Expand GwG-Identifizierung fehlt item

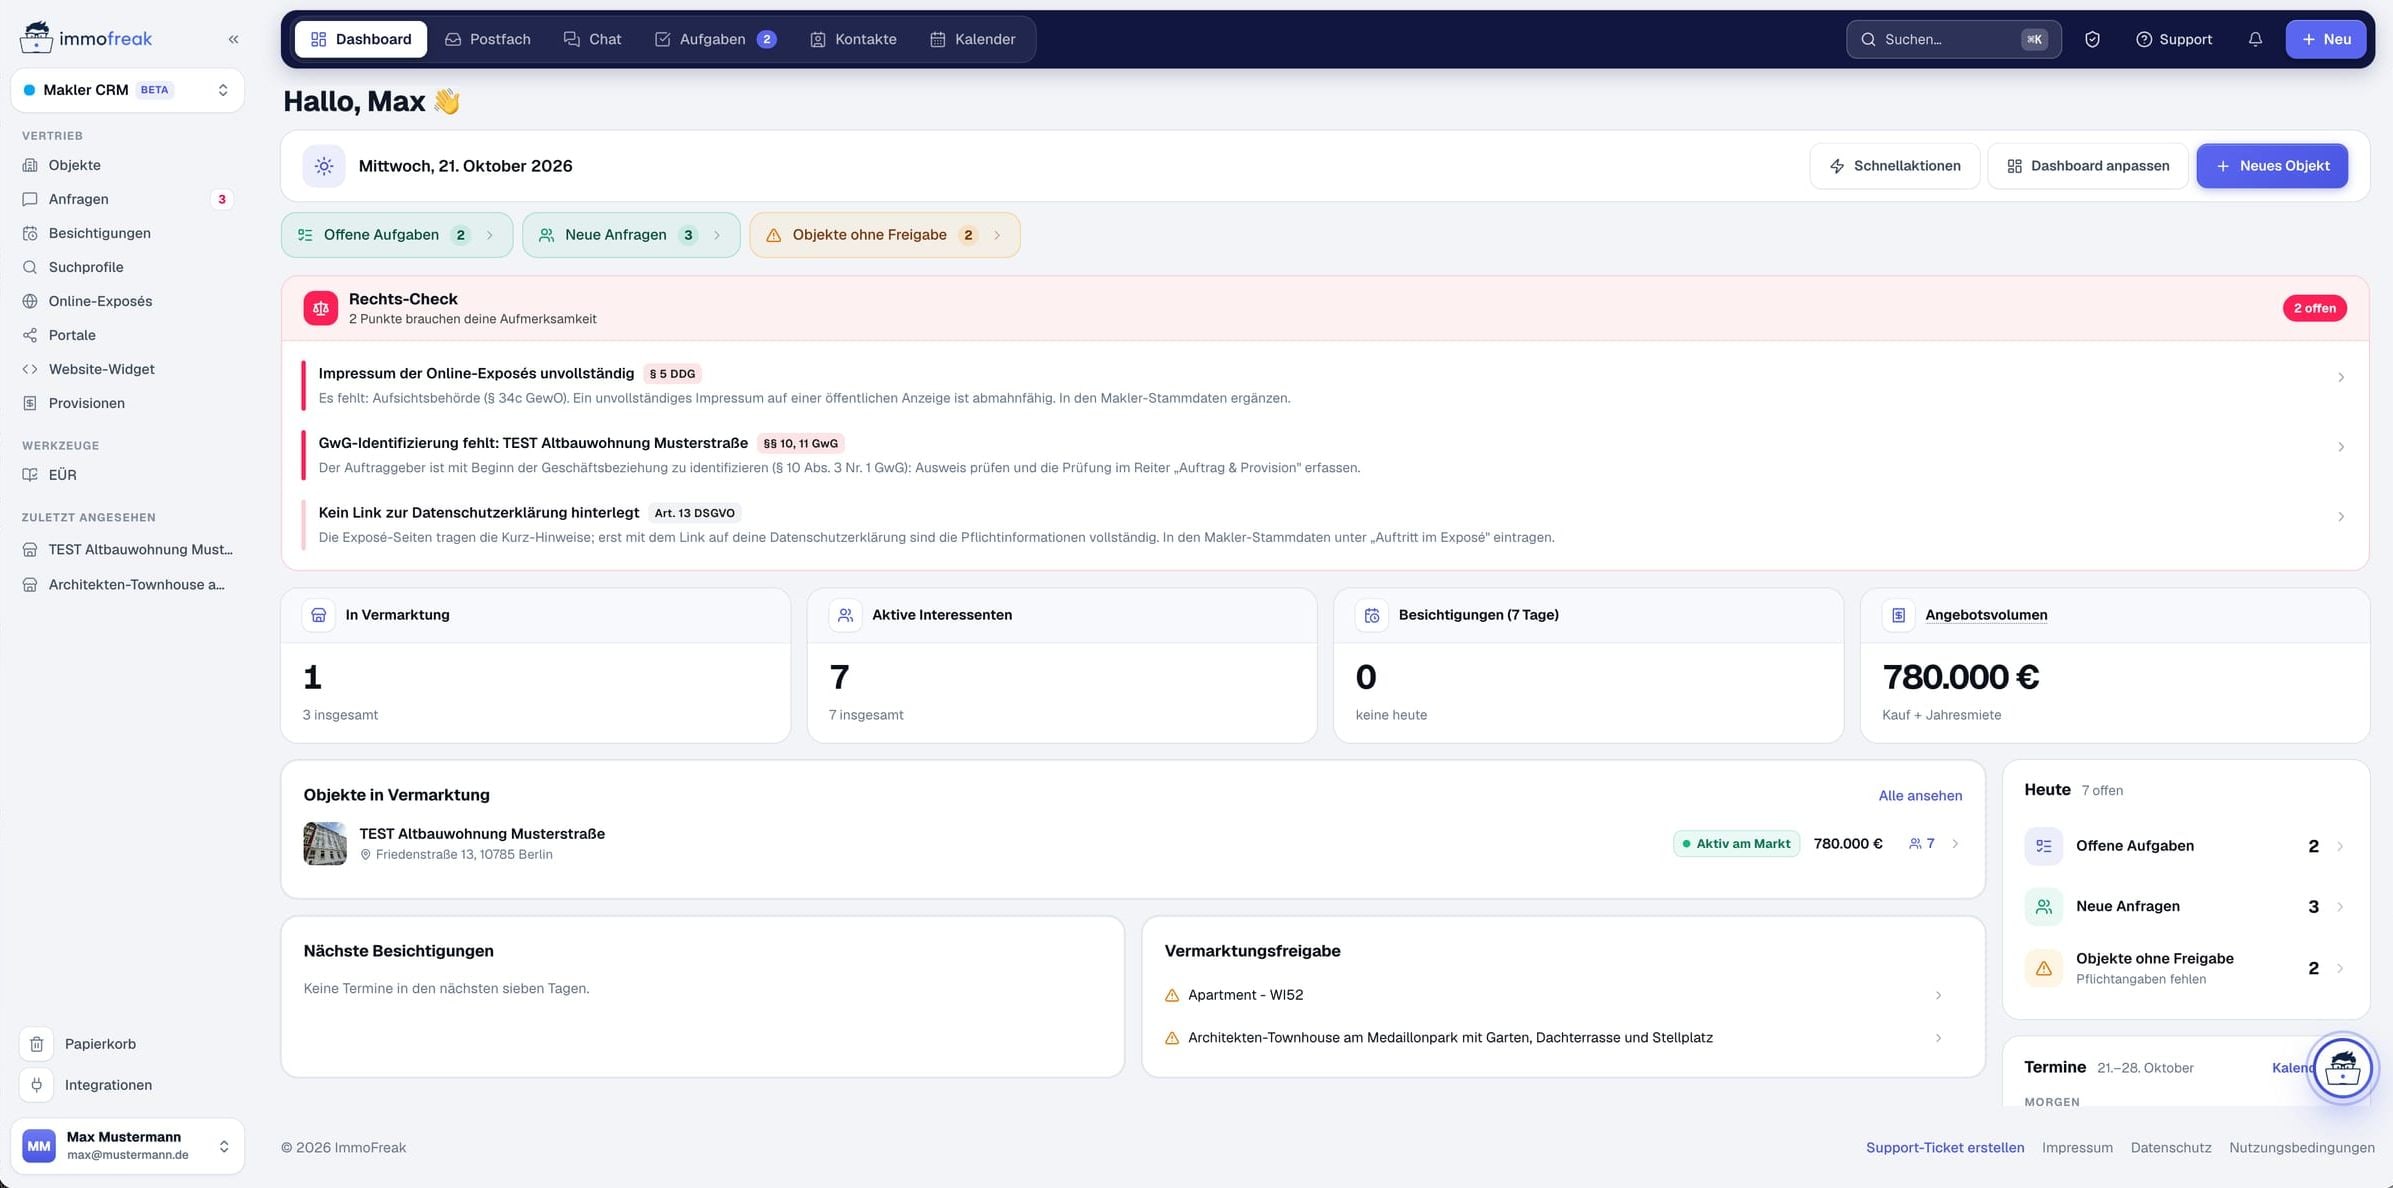1325,455
